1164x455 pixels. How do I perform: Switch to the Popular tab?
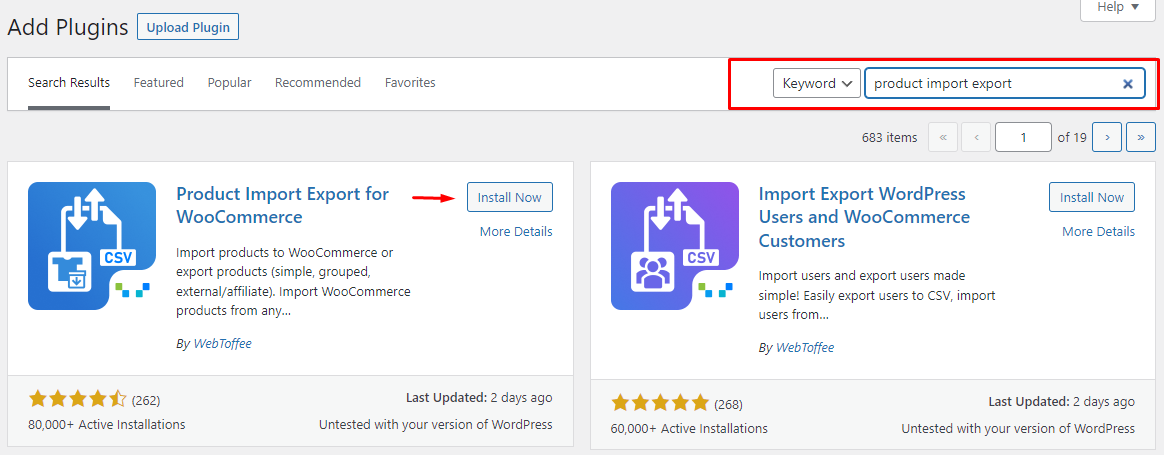229,82
